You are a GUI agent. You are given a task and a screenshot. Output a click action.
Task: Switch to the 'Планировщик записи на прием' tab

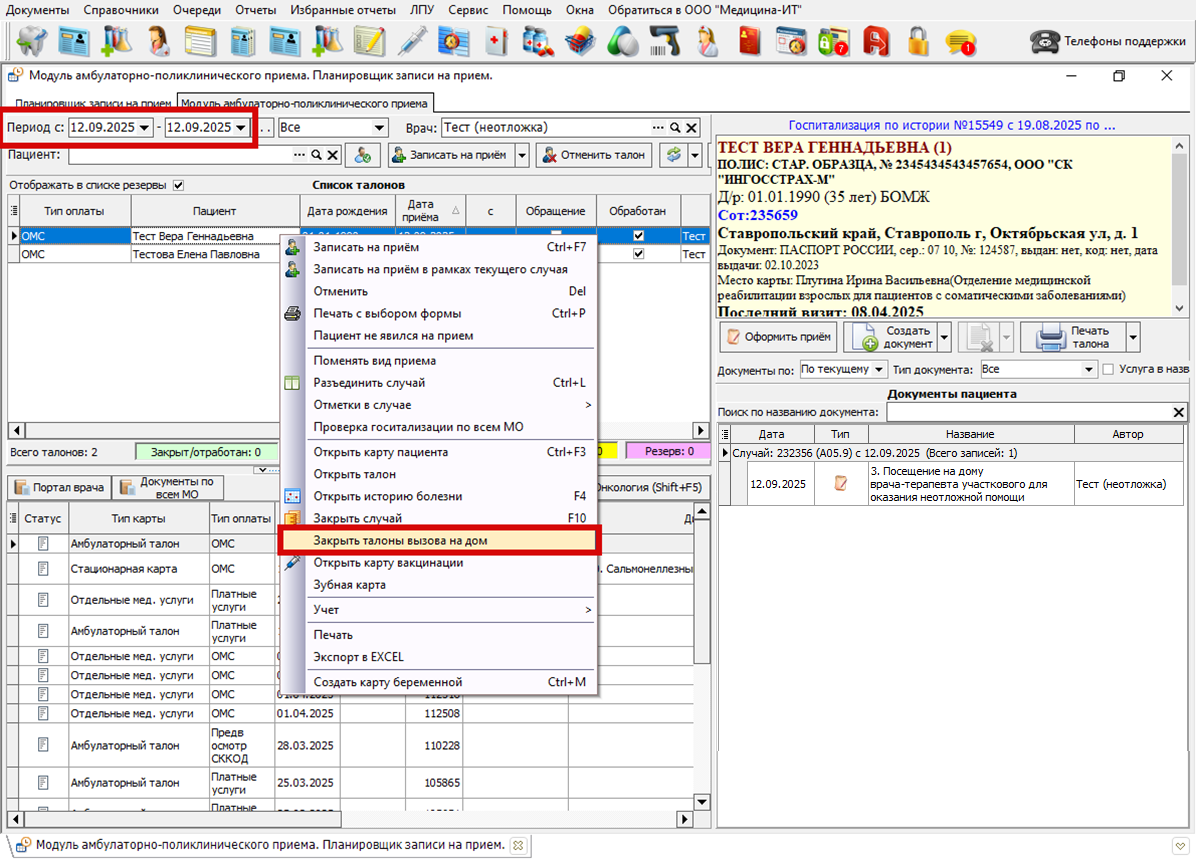point(94,103)
